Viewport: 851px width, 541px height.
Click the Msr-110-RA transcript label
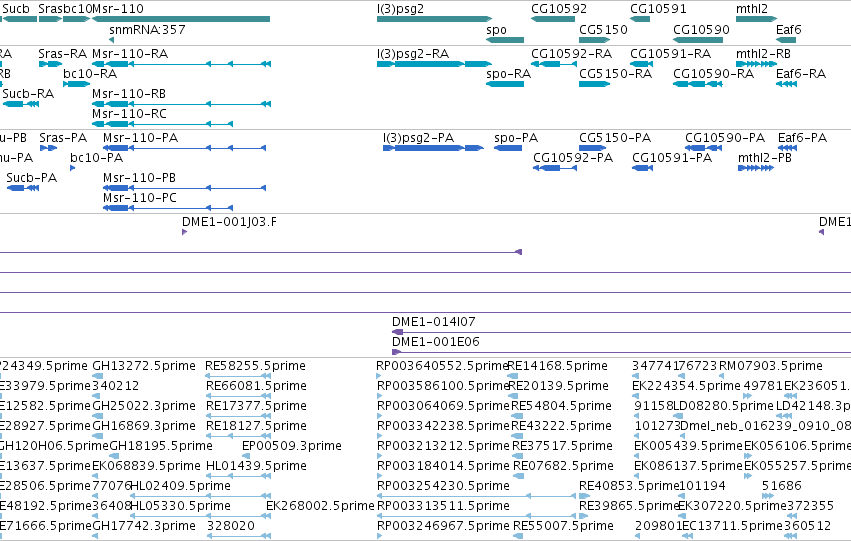point(130,54)
